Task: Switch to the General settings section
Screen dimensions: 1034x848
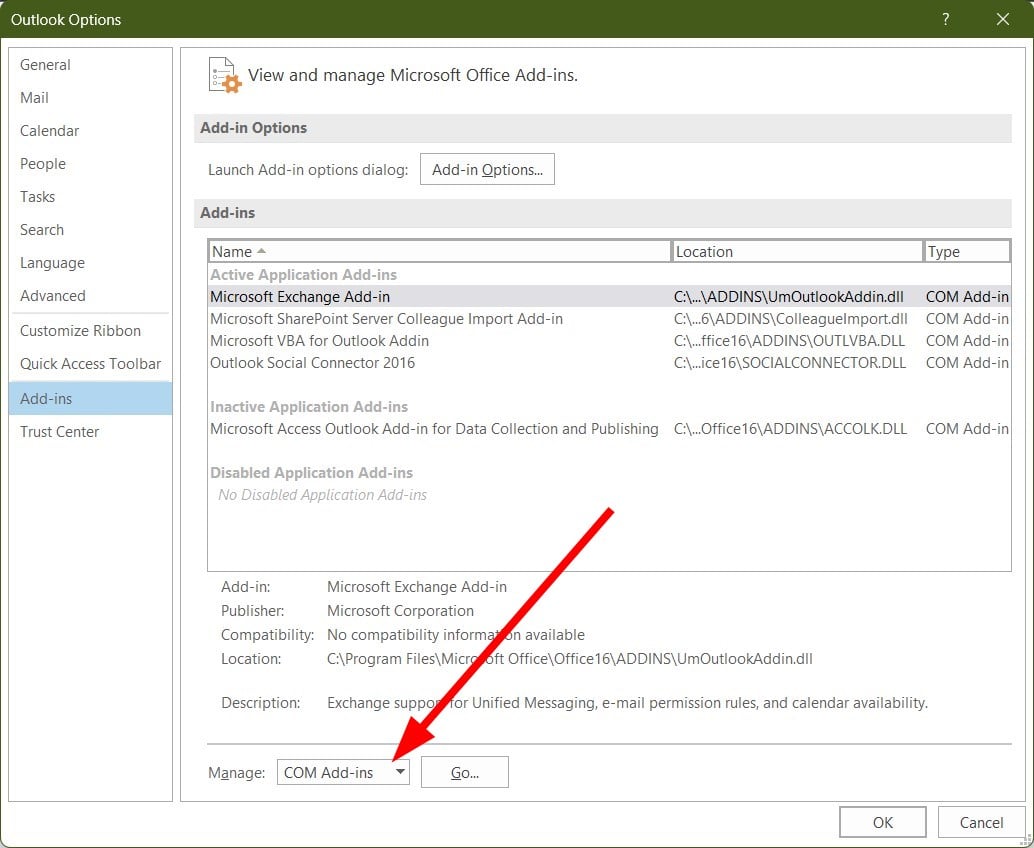Action: click(x=45, y=64)
